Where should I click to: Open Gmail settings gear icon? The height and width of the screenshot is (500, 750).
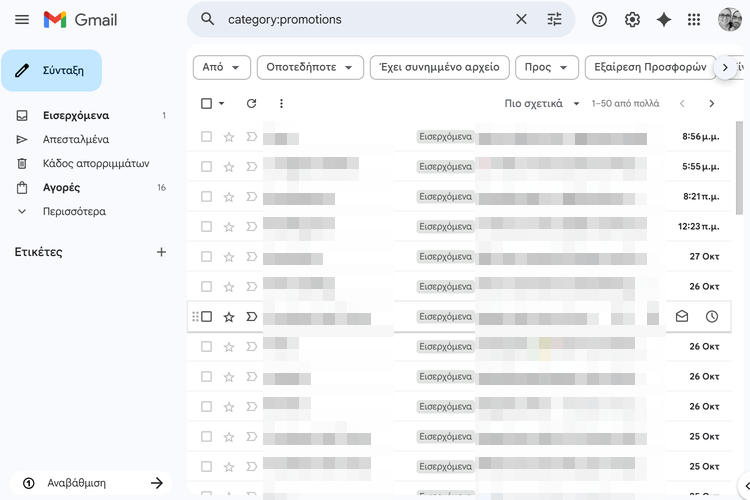point(632,20)
